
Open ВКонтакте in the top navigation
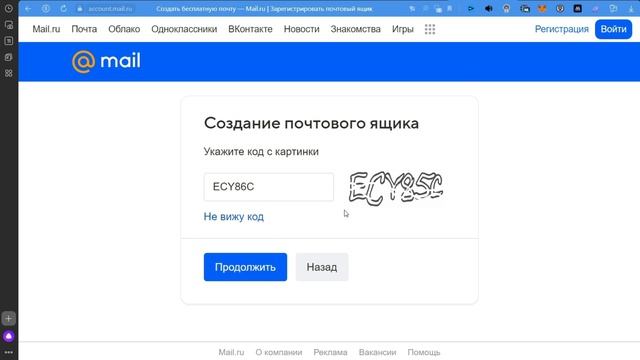[250, 29]
